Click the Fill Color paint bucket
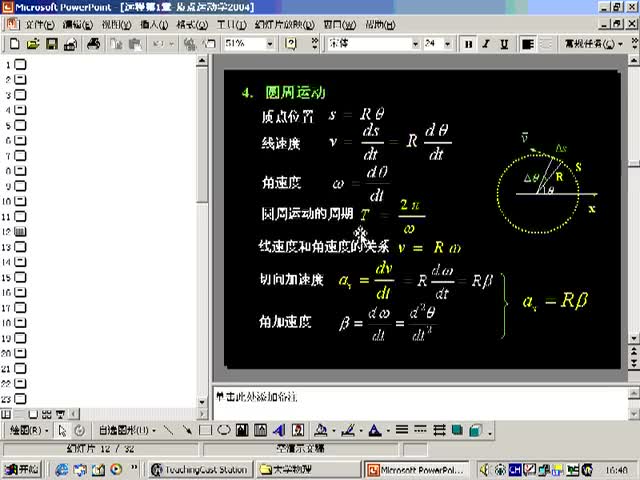Screen dimensions: 640x480 pyautogui.click(x=321, y=430)
